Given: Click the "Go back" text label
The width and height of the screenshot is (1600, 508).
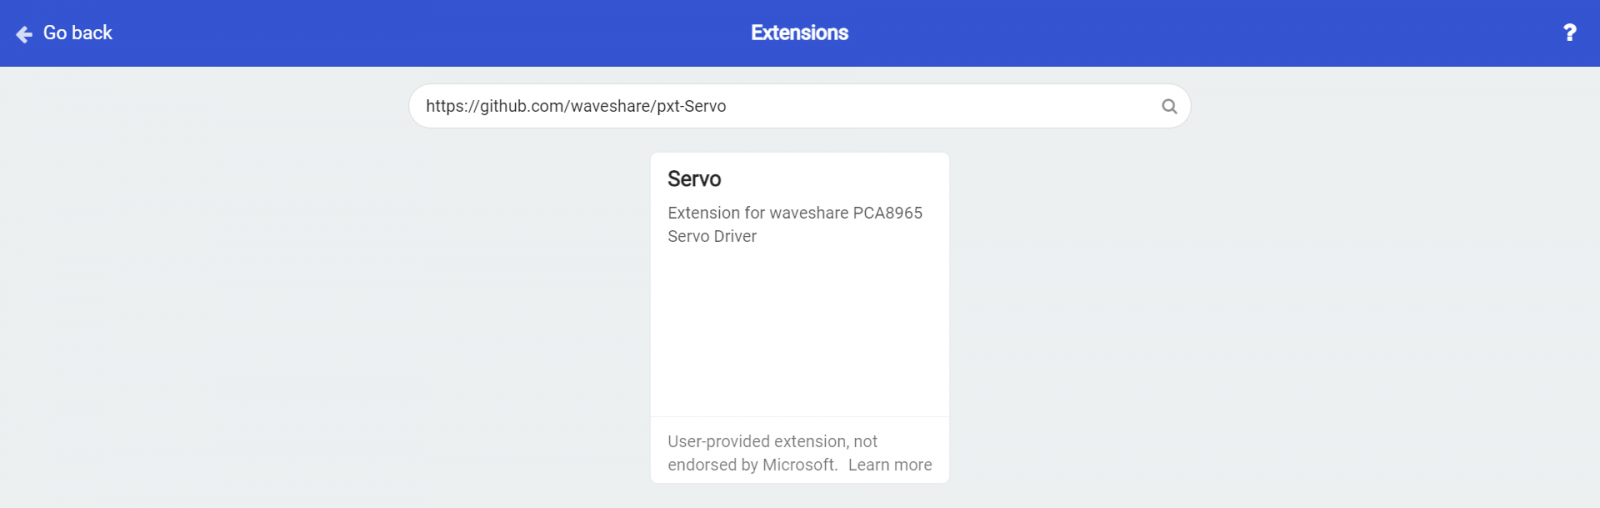Looking at the screenshot, I should pos(78,33).
